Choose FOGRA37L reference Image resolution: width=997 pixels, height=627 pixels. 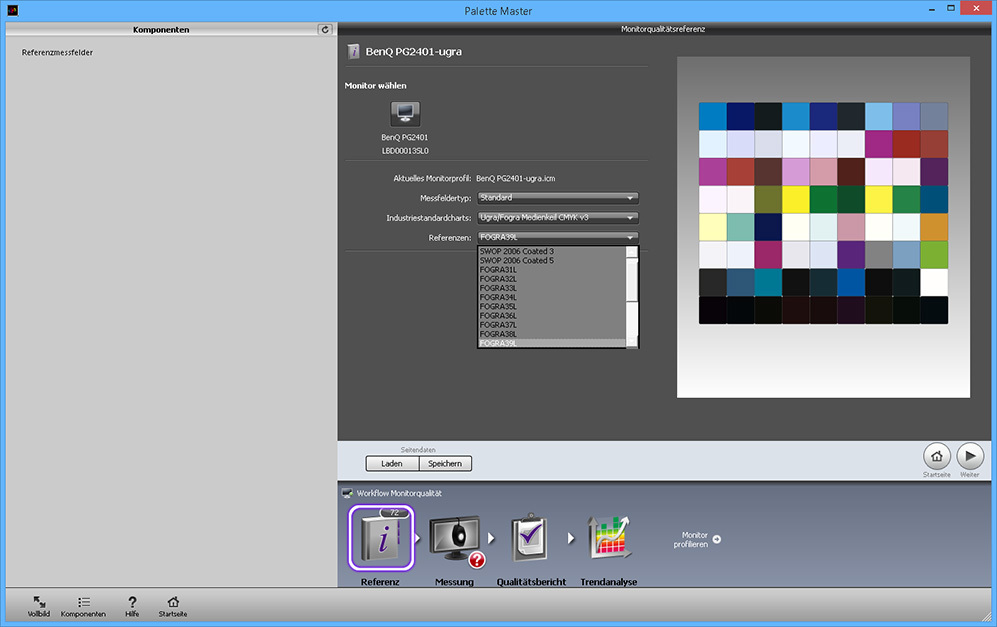click(551, 325)
